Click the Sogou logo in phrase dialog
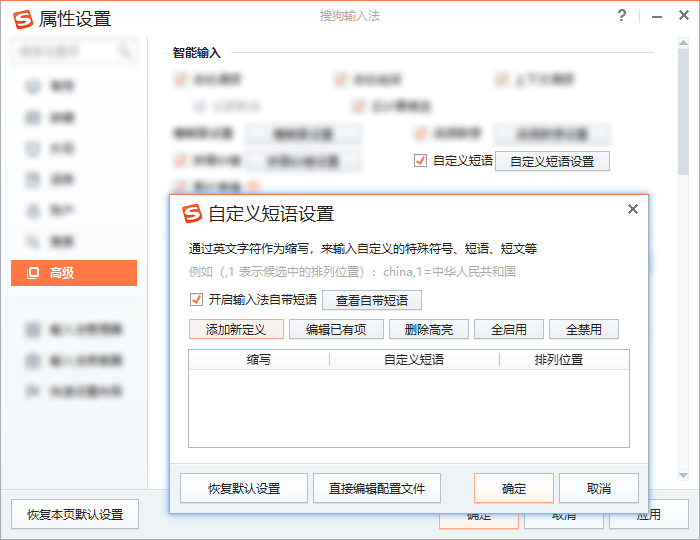The image size is (700, 540). point(192,213)
